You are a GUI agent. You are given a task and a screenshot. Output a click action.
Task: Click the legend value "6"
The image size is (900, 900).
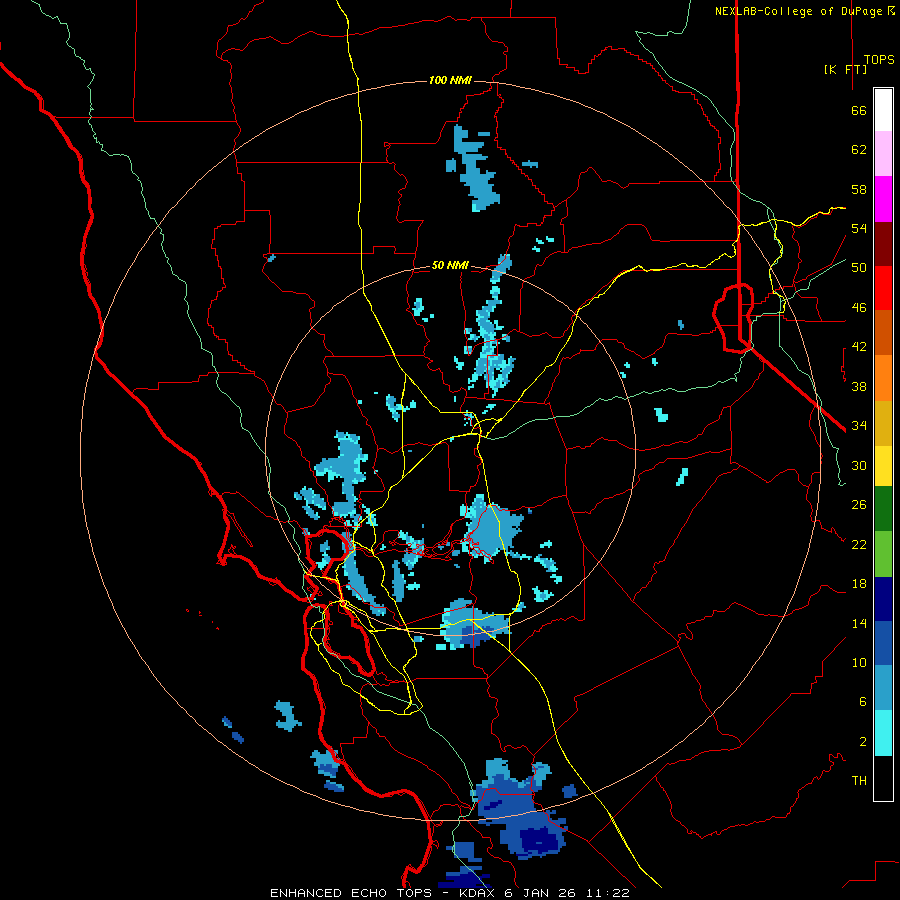coord(863,702)
